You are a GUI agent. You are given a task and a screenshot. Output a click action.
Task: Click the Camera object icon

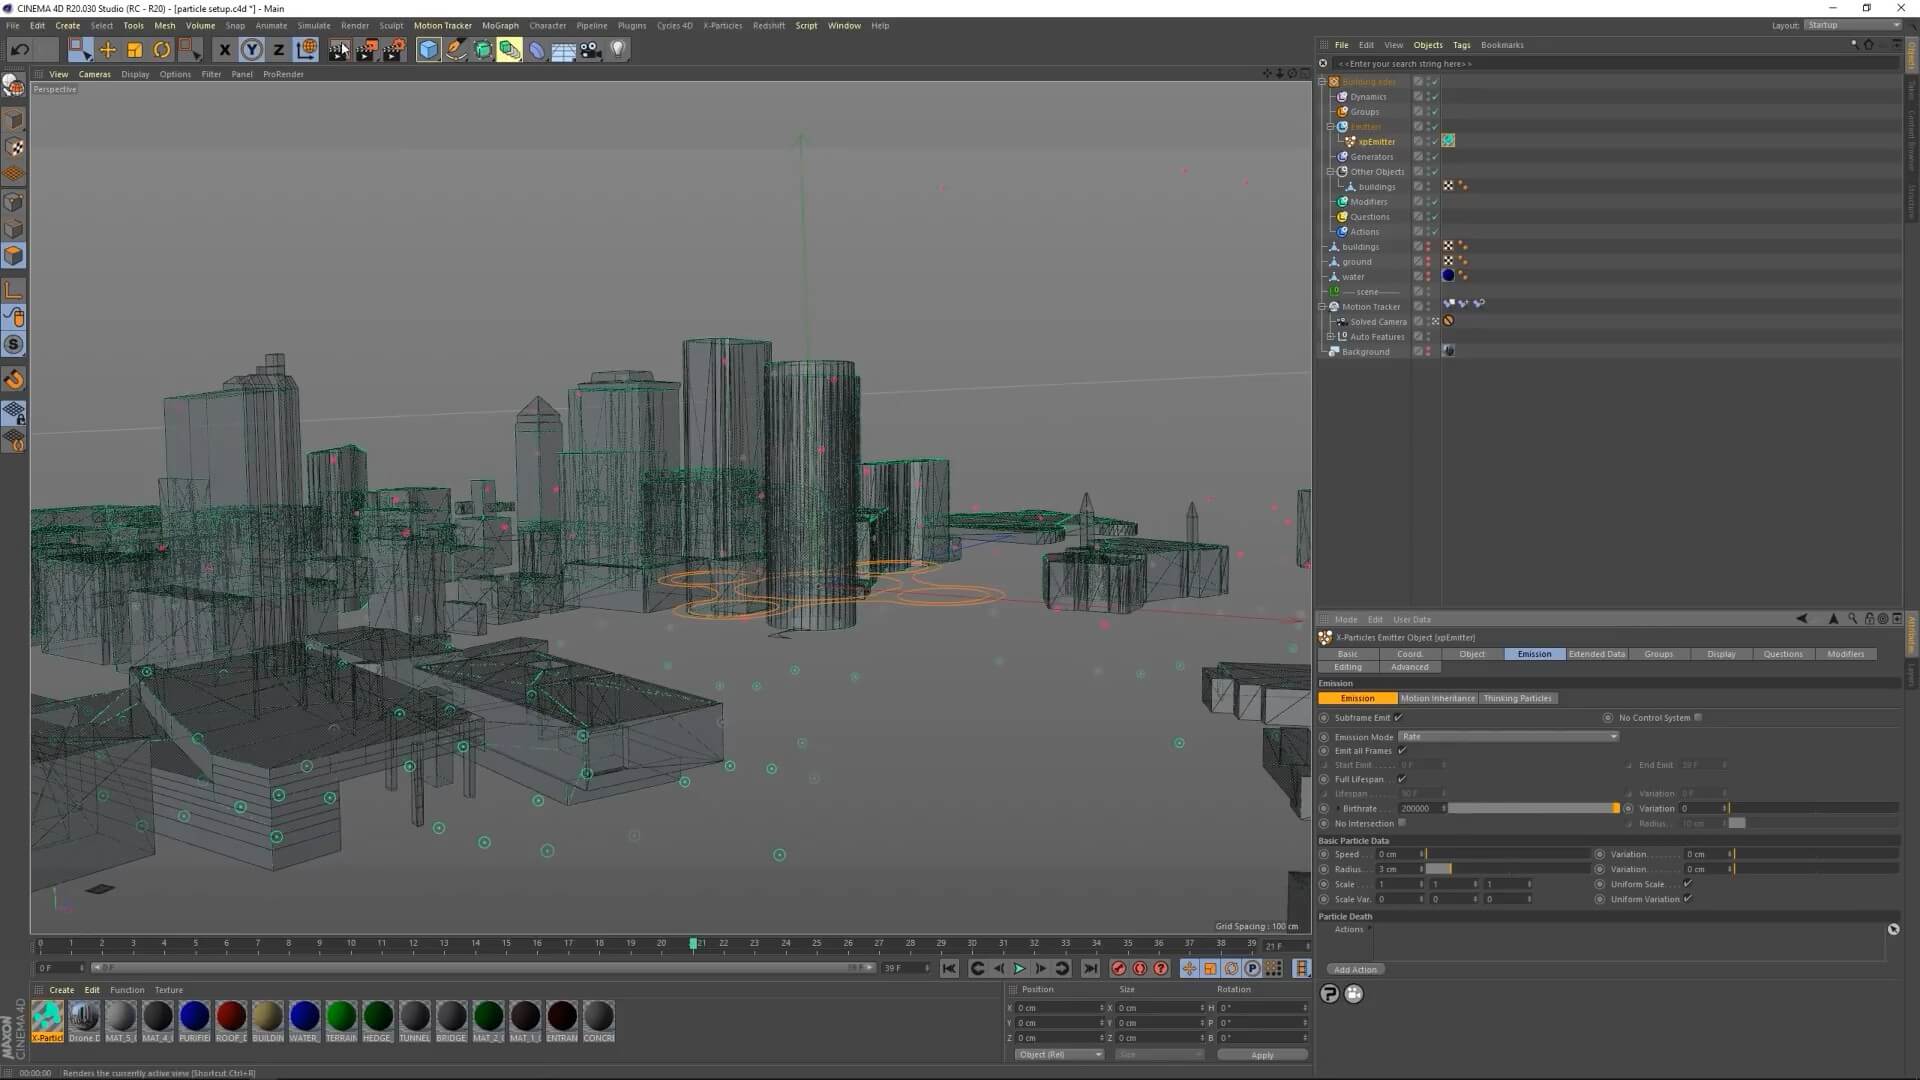(x=590, y=50)
